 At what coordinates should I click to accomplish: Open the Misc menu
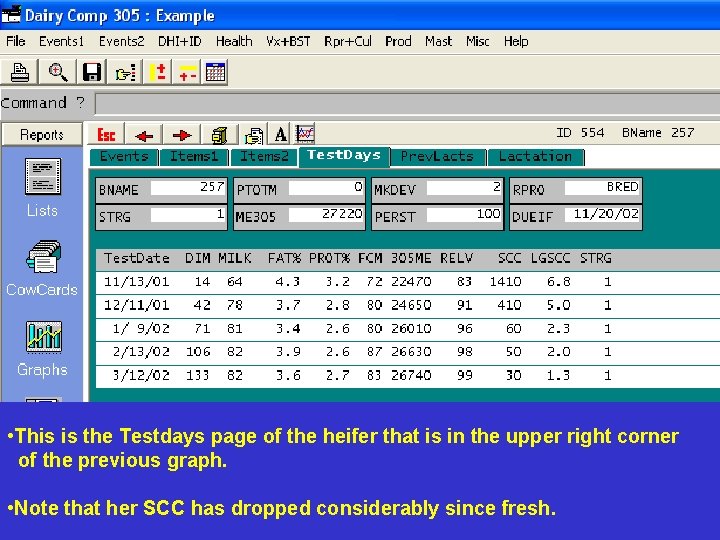477,41
